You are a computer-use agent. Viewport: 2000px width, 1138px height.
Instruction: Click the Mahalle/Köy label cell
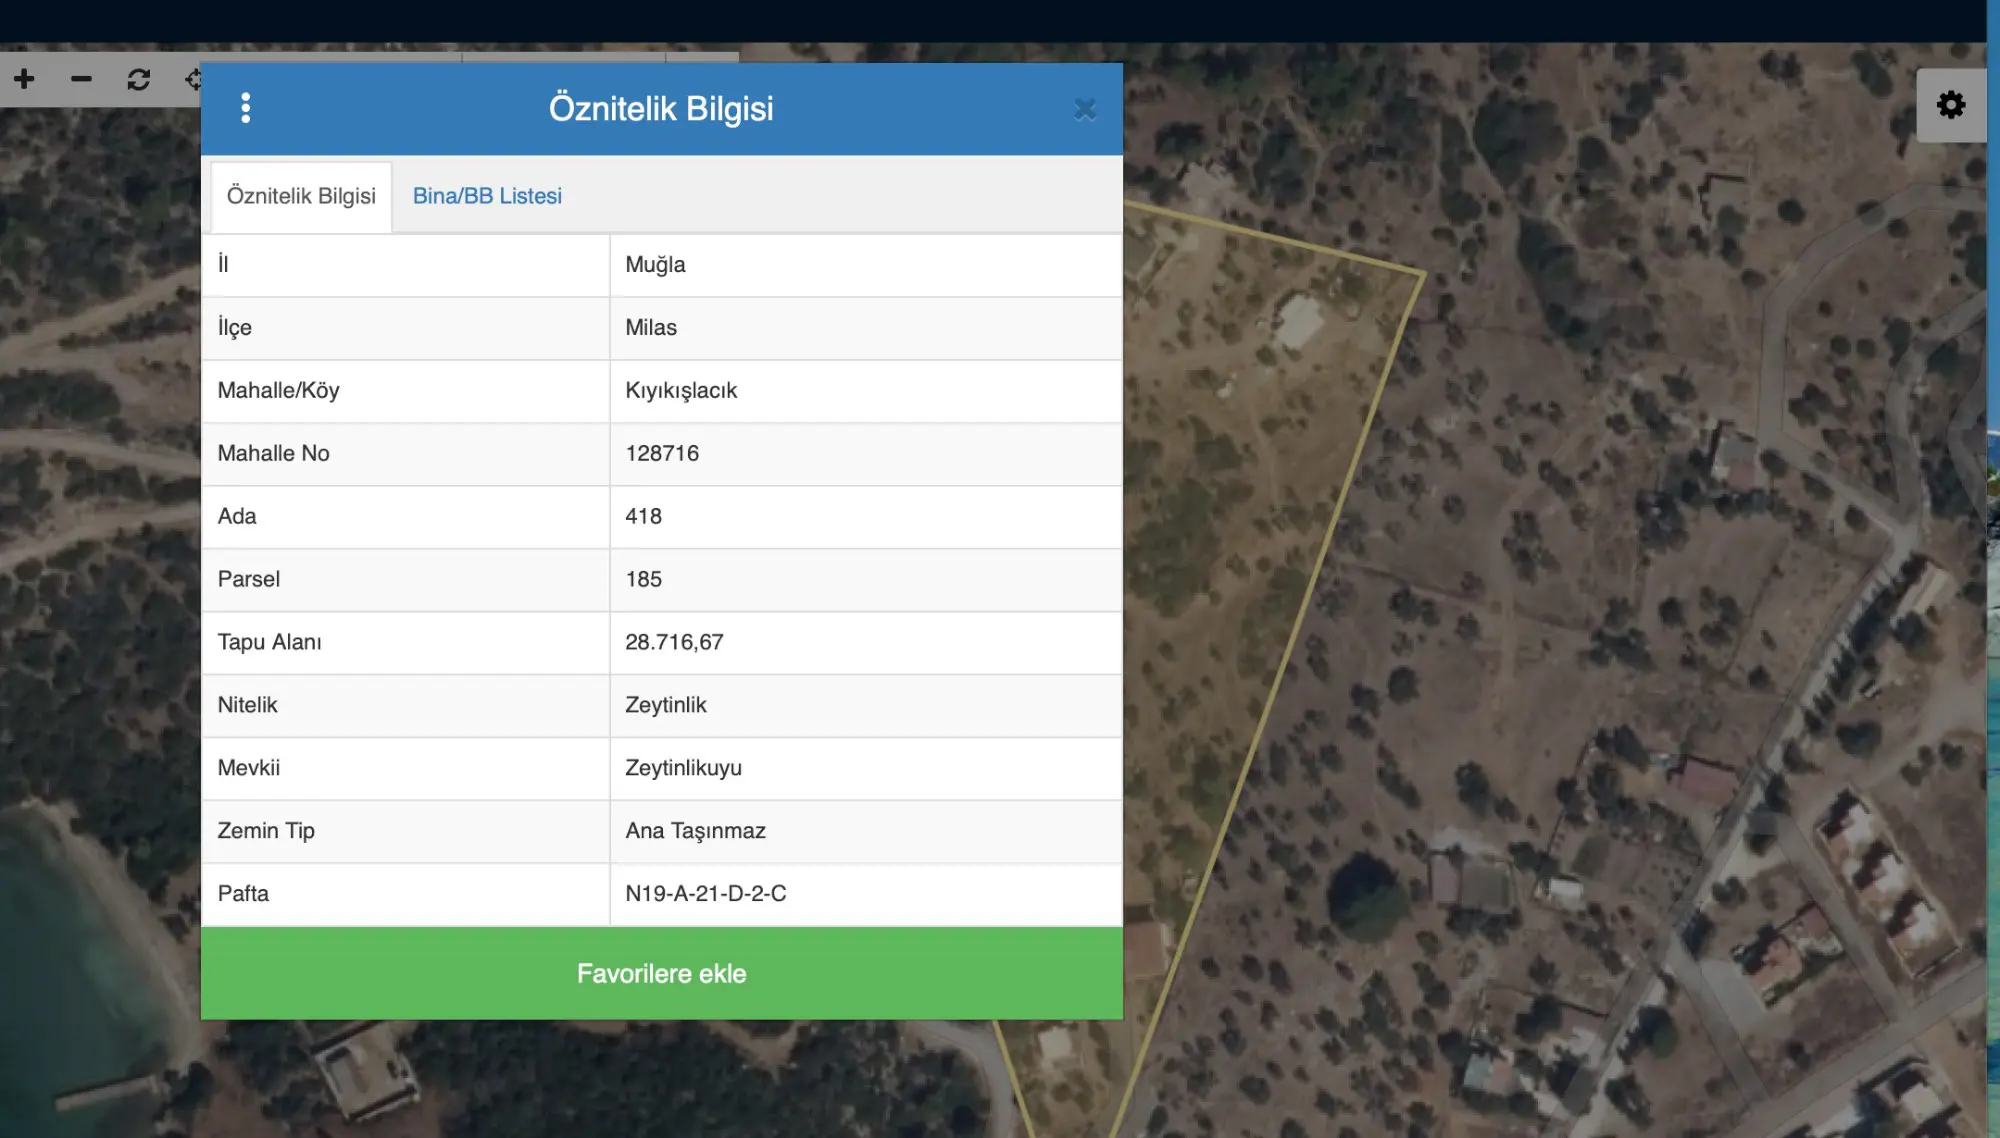tap(405, 391)
